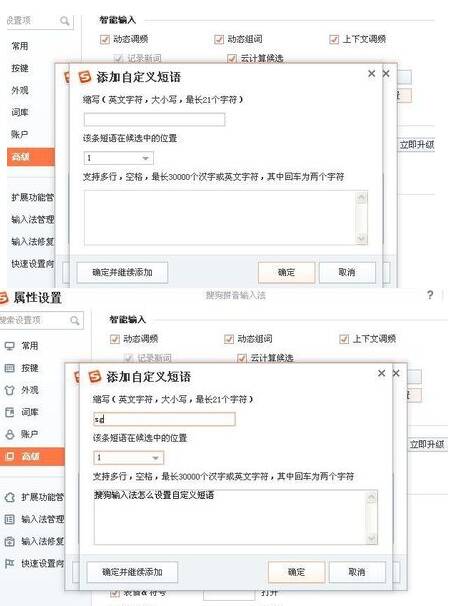This screenshot has height=606, width=452.
Task: Click the dictionary icon beside 词库
Action: (9, 412)
